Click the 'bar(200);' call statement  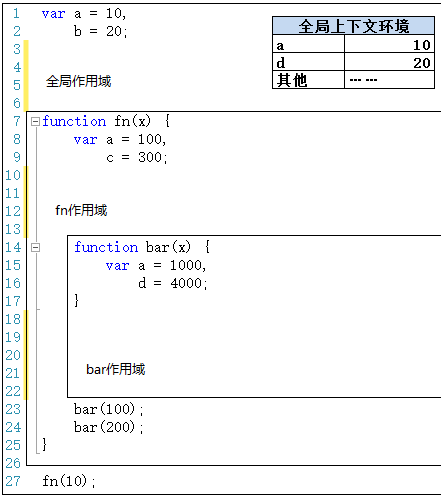tap(108, 427)
